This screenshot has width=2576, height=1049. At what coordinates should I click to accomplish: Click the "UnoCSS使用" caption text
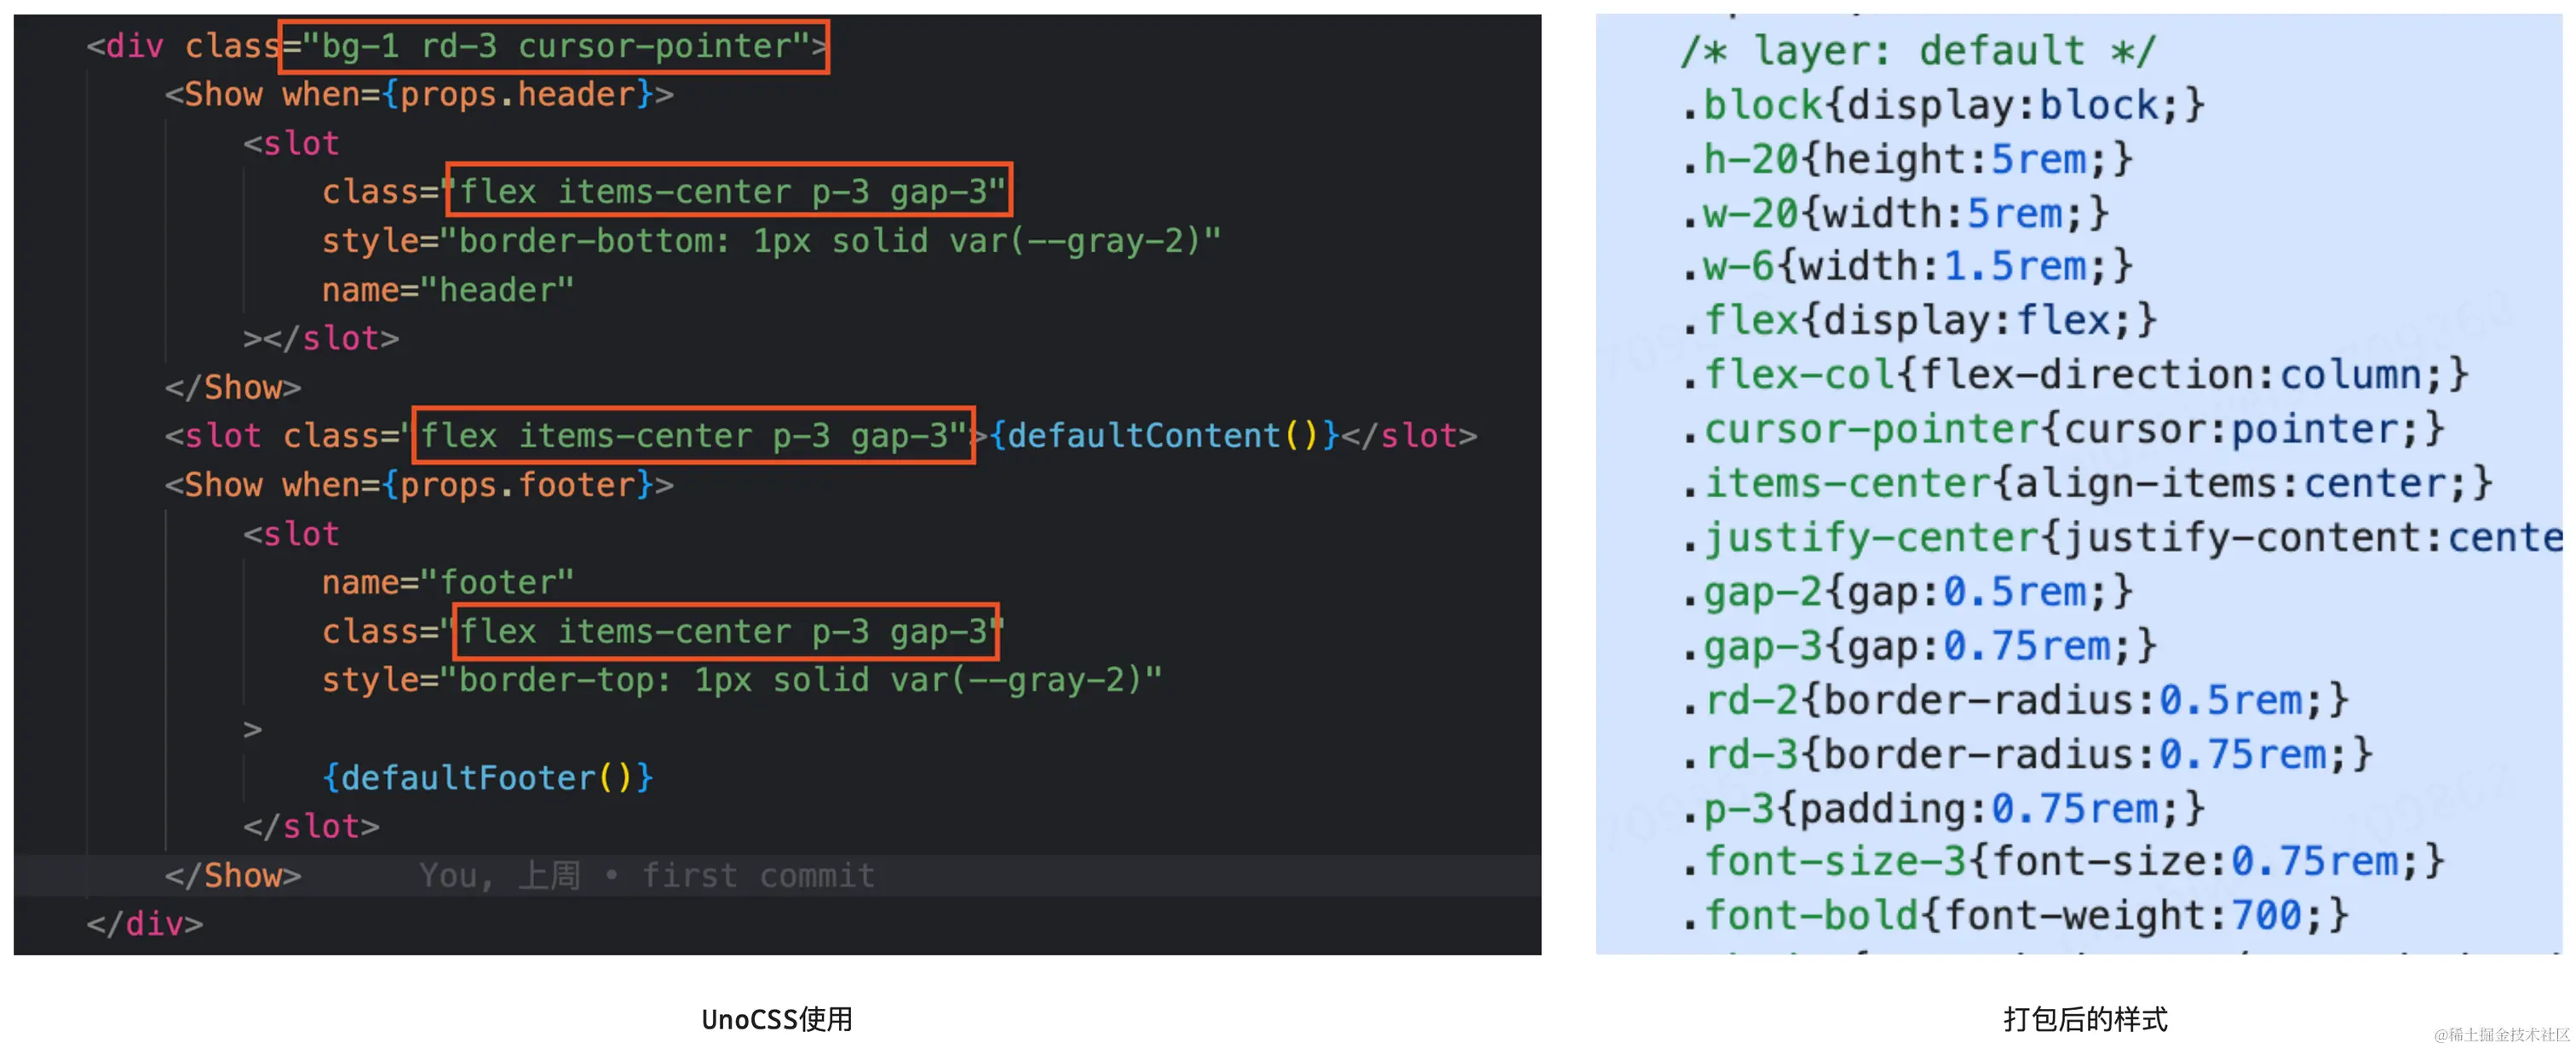(776, 1019)
